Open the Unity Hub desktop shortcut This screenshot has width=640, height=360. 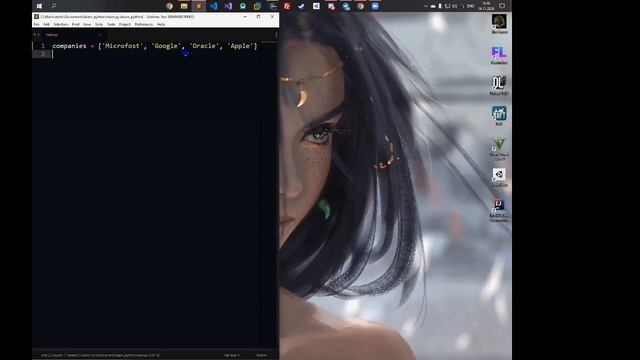point(499,177)
